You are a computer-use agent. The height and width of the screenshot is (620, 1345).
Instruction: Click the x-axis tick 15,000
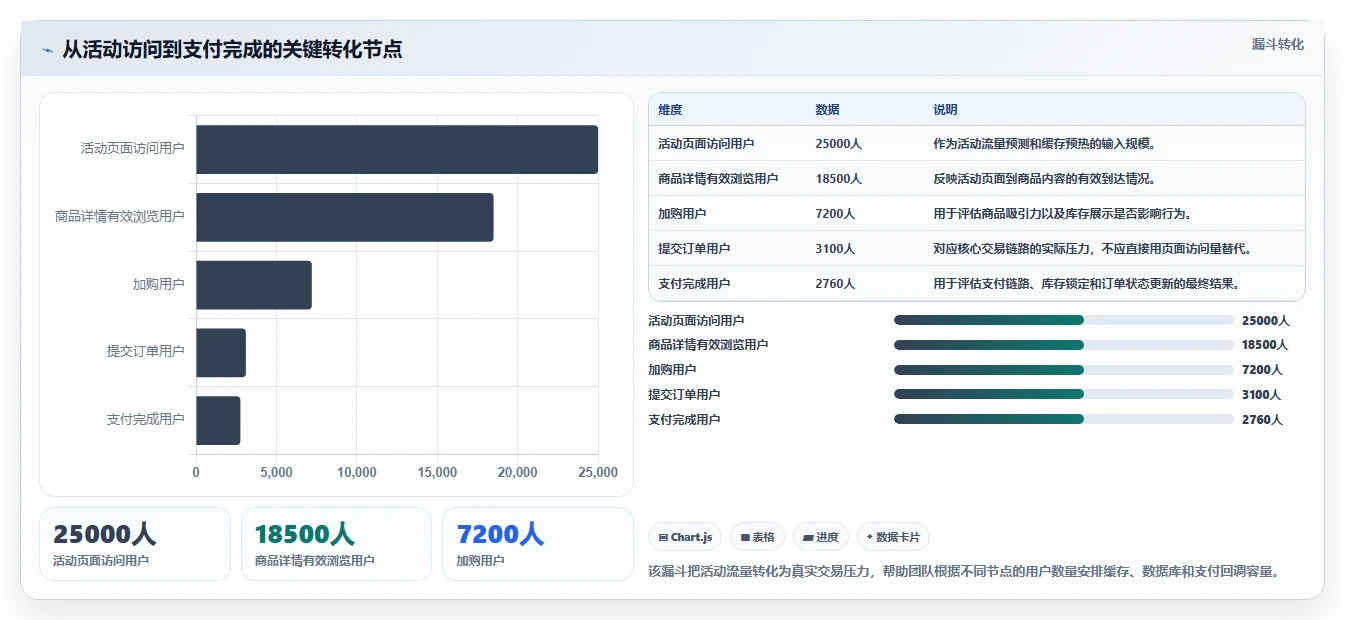[x=437, y=473]
